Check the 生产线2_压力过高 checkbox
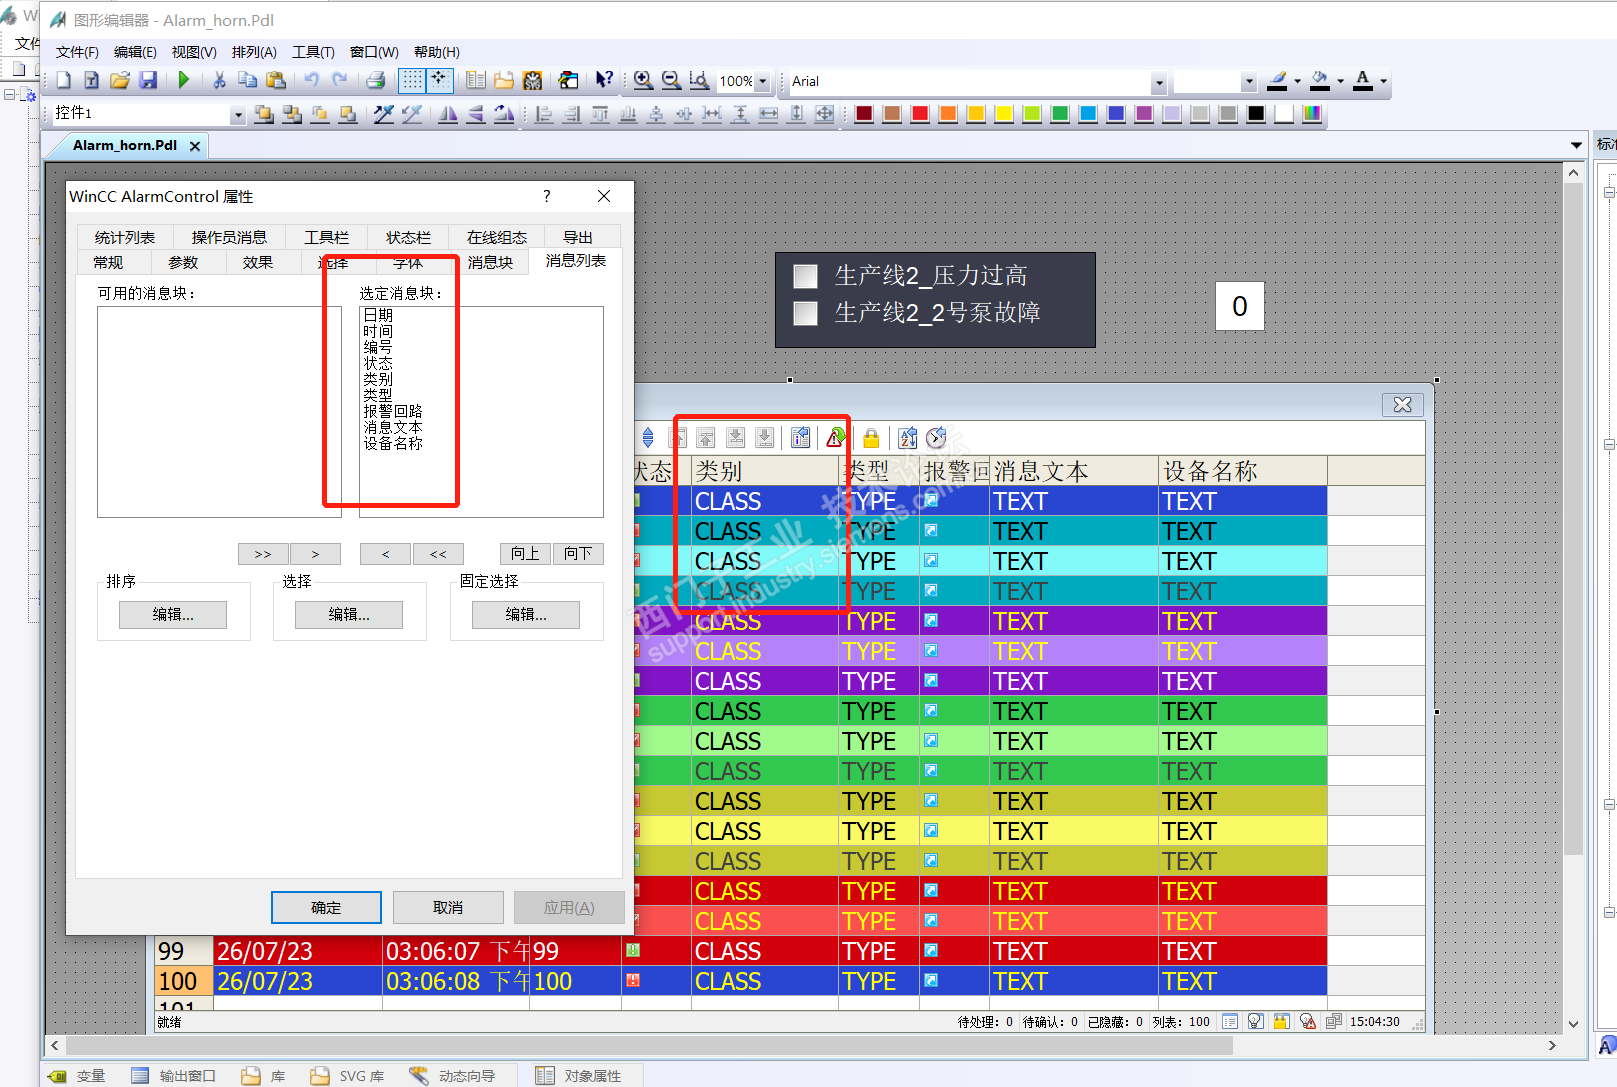This screenshot has width=1617, height=1087. (805, 276)
